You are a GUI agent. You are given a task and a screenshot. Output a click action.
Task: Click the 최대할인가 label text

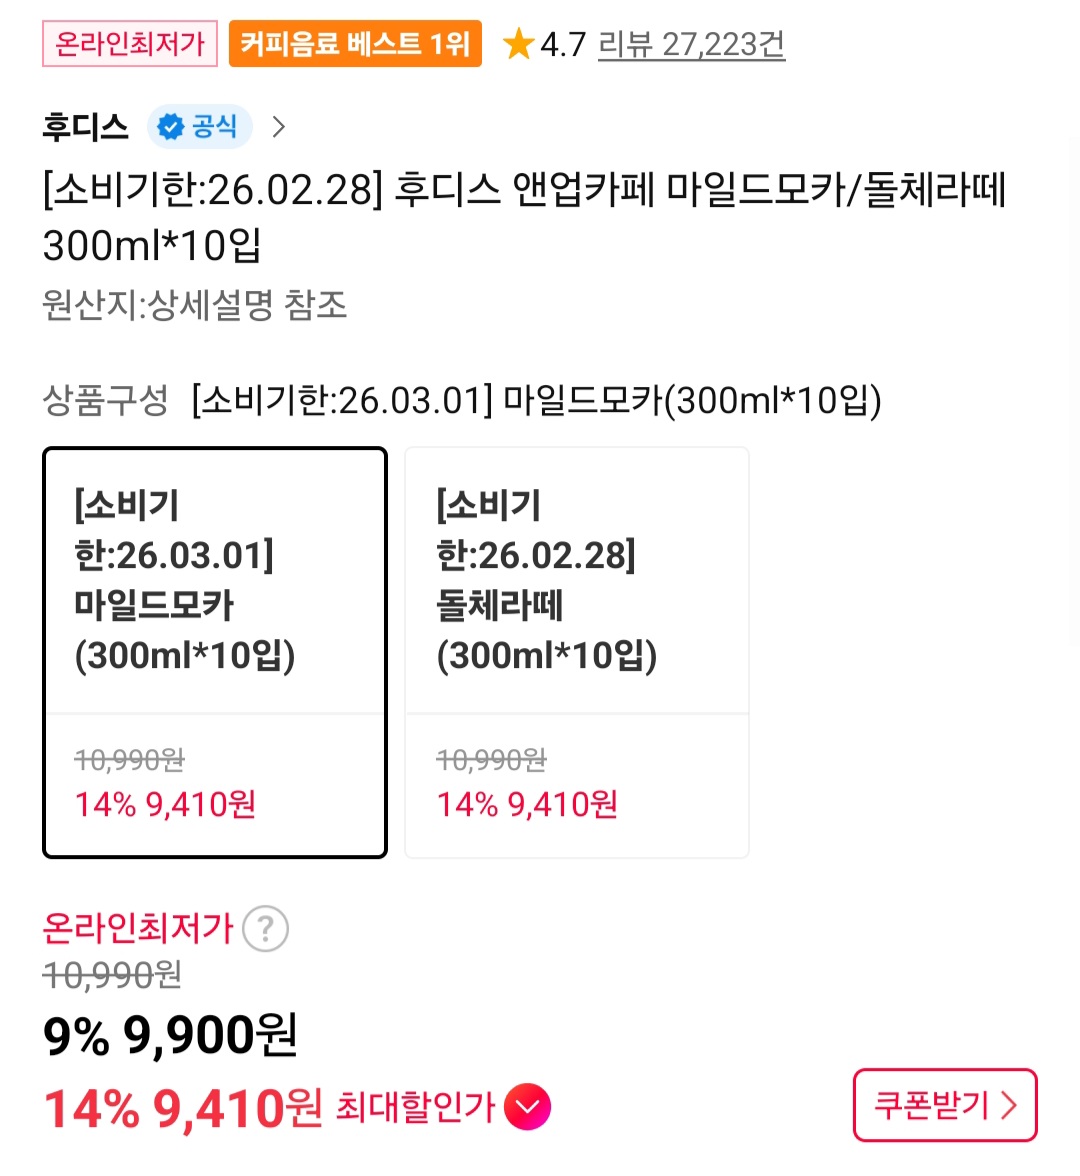tap(415, 1107)
